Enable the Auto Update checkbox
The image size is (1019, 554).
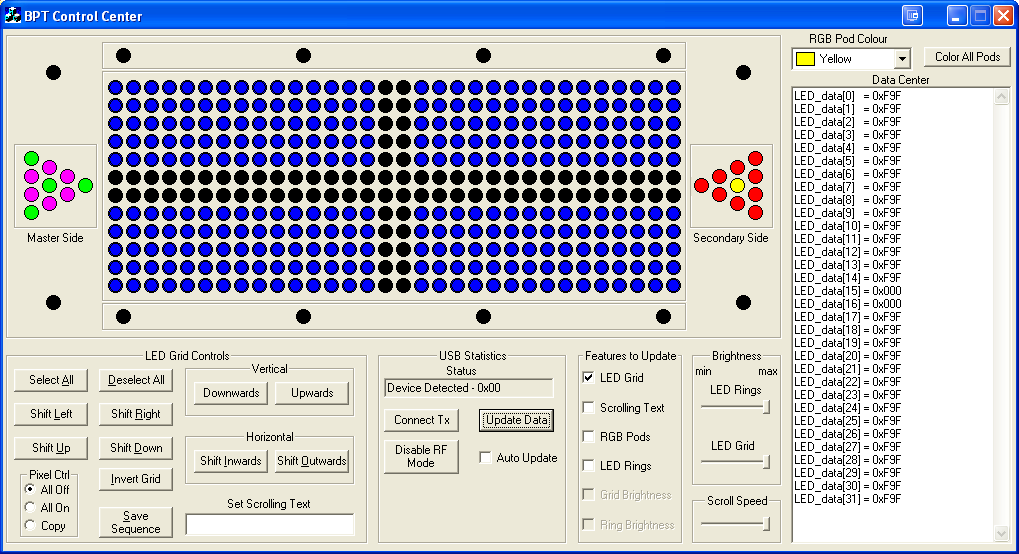(486, 458)
